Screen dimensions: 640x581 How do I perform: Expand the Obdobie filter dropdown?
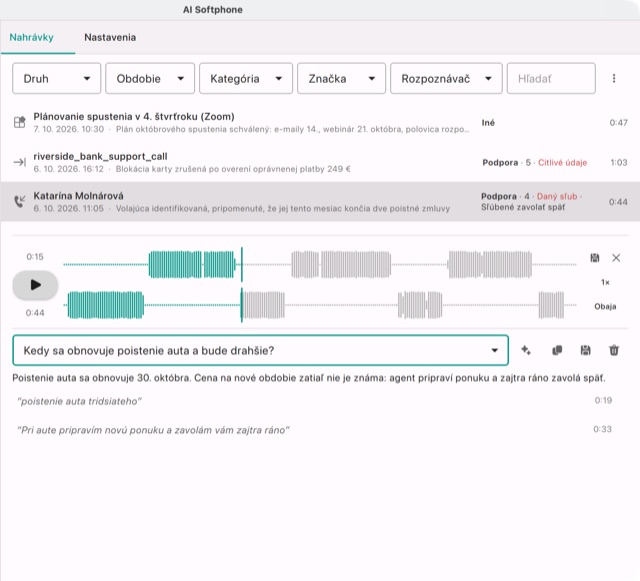150,78
